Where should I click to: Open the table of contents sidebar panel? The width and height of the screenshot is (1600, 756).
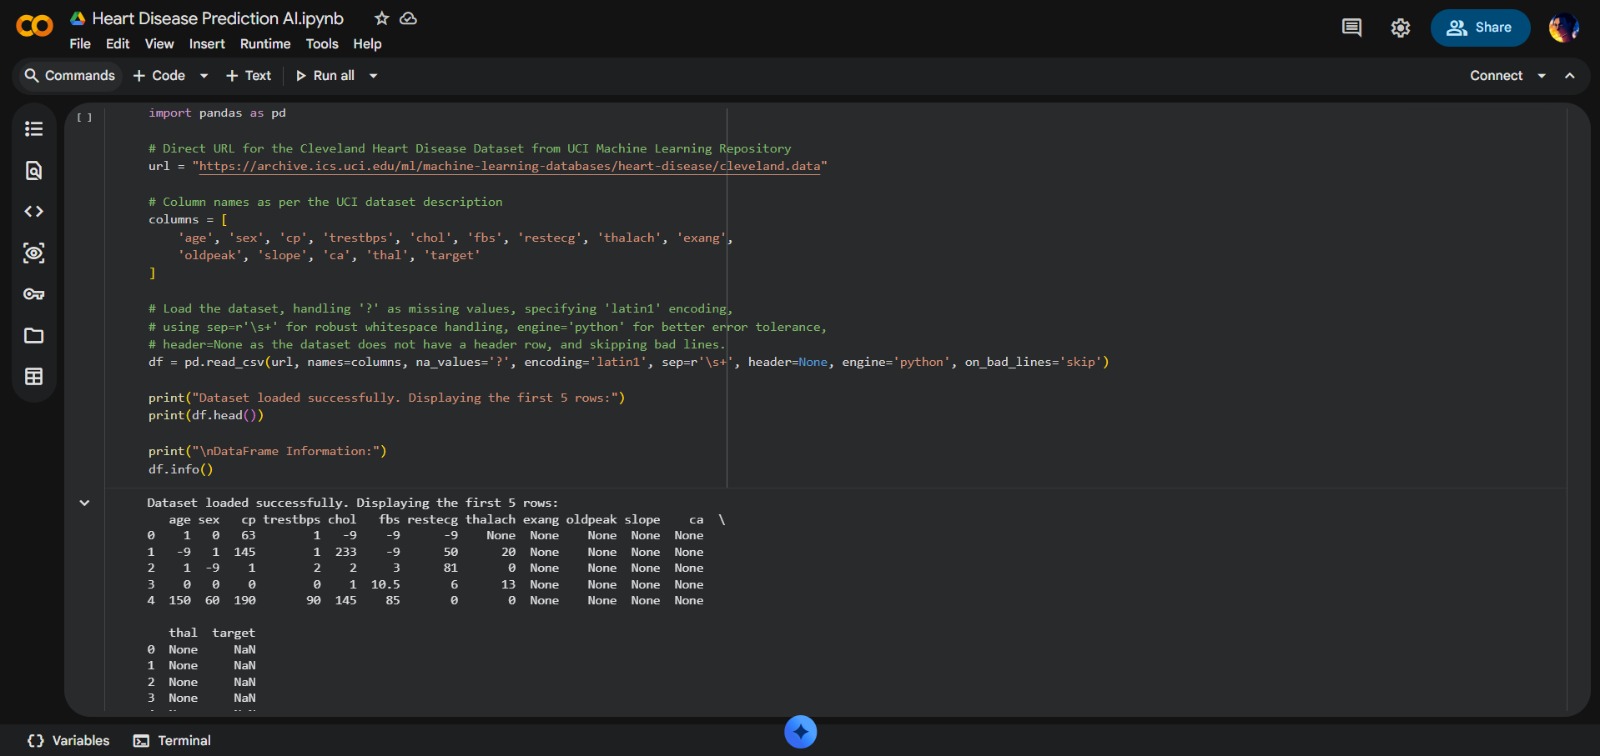pos(34,129)
